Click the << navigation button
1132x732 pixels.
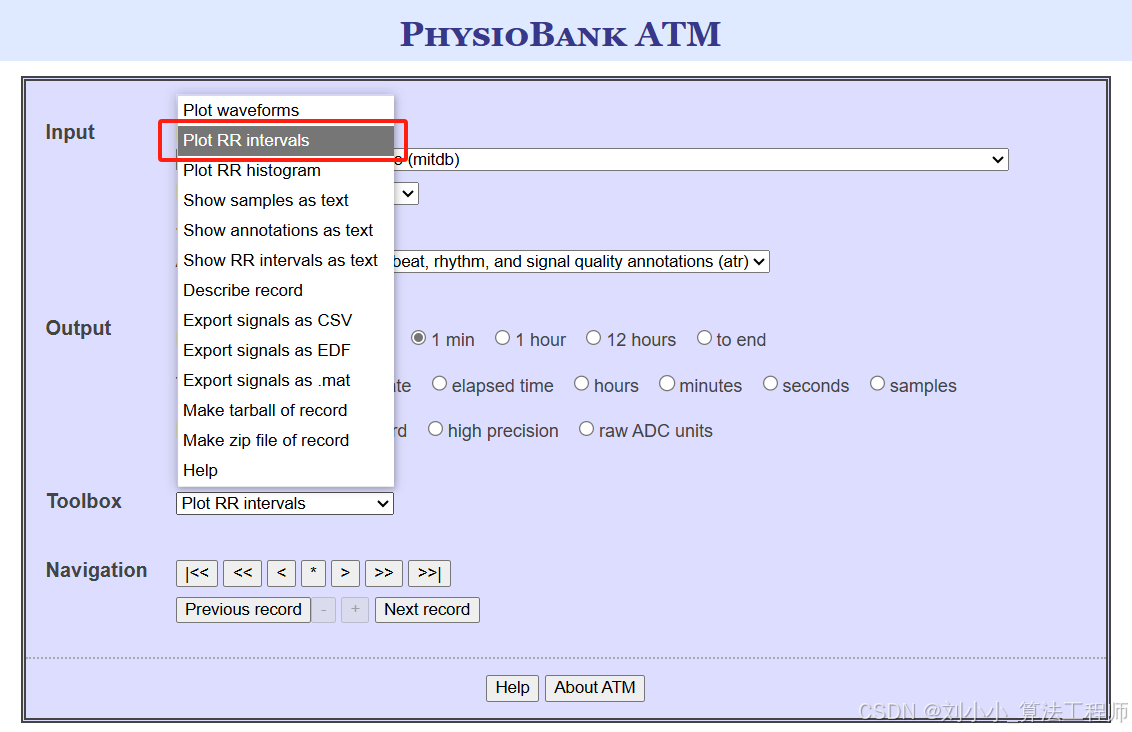click(x=243, y=573)
